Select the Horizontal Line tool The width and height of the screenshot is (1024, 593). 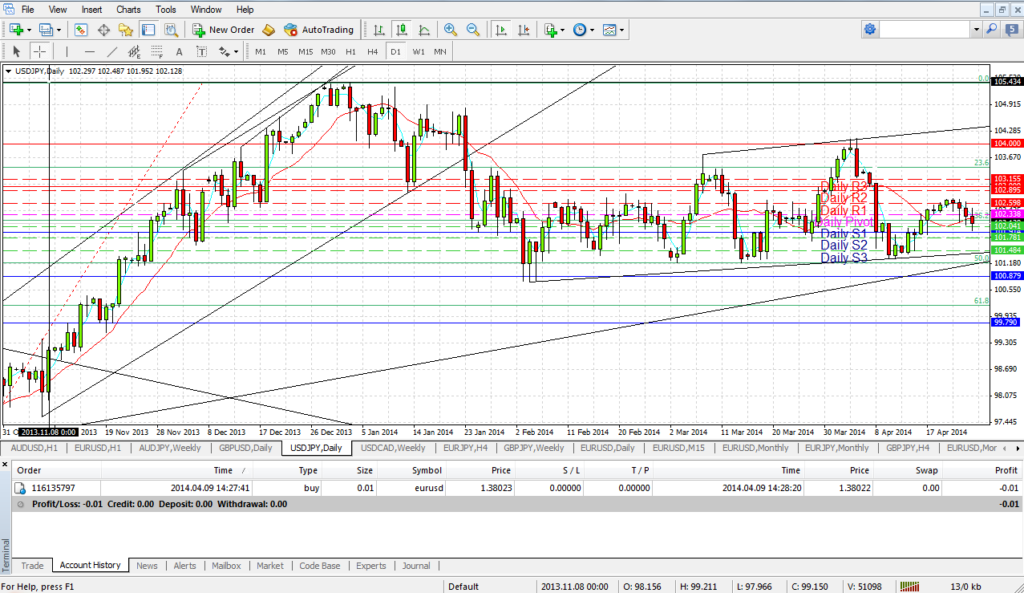tap(89, 51)
